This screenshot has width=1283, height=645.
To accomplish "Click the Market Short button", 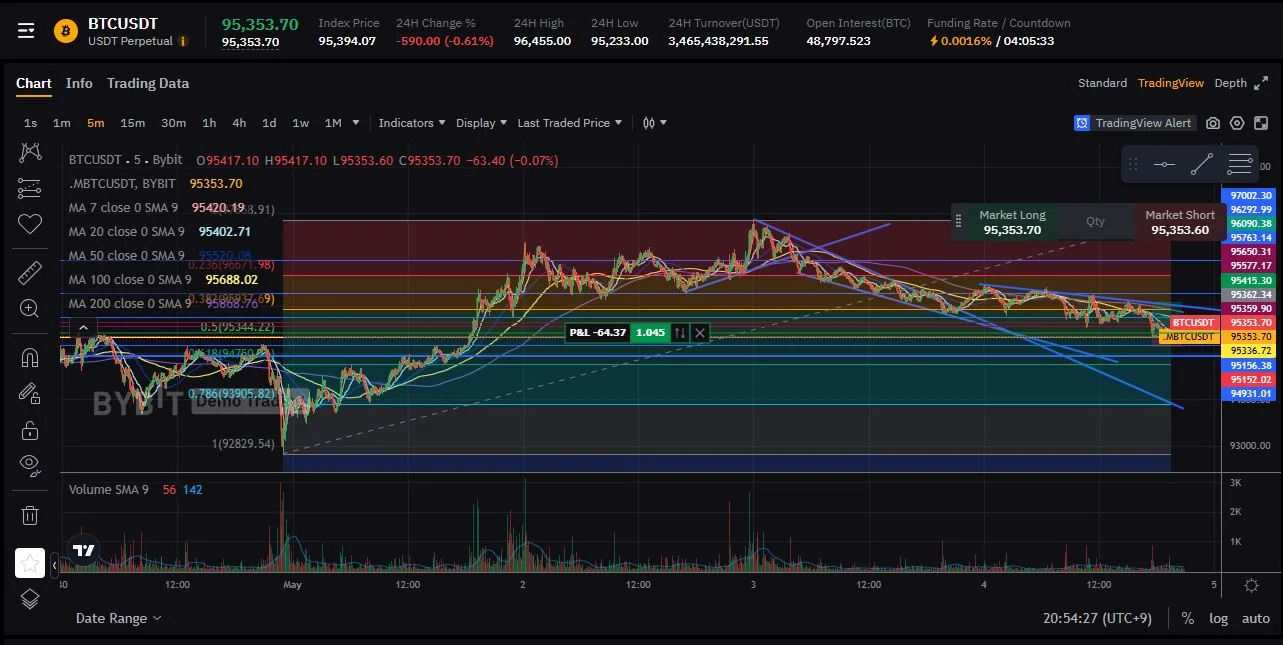I will (1180, 222).
